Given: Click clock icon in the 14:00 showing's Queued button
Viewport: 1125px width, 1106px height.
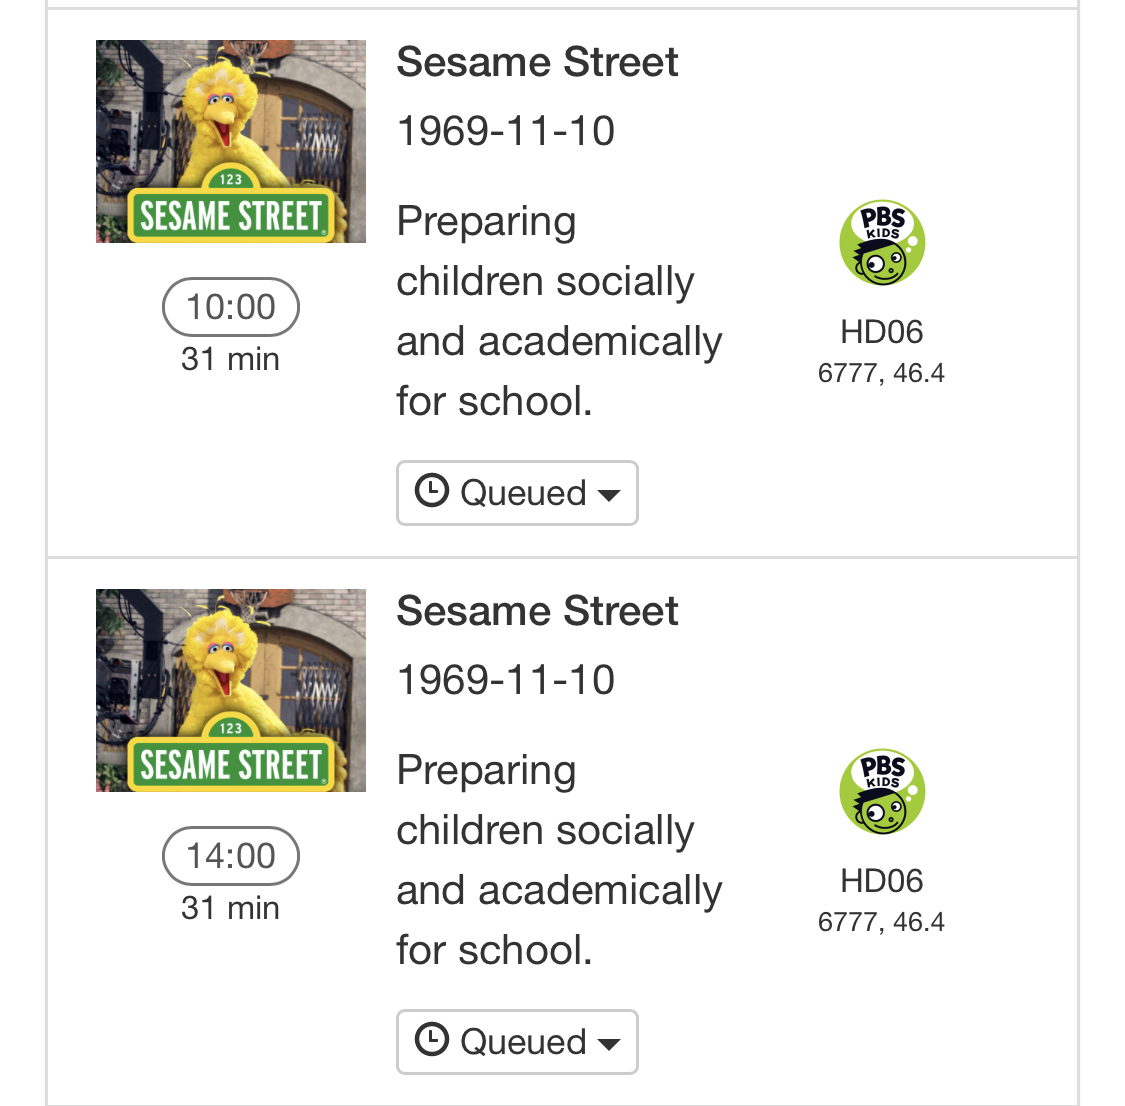Looking at the screenshot, I should point(431,1040).
